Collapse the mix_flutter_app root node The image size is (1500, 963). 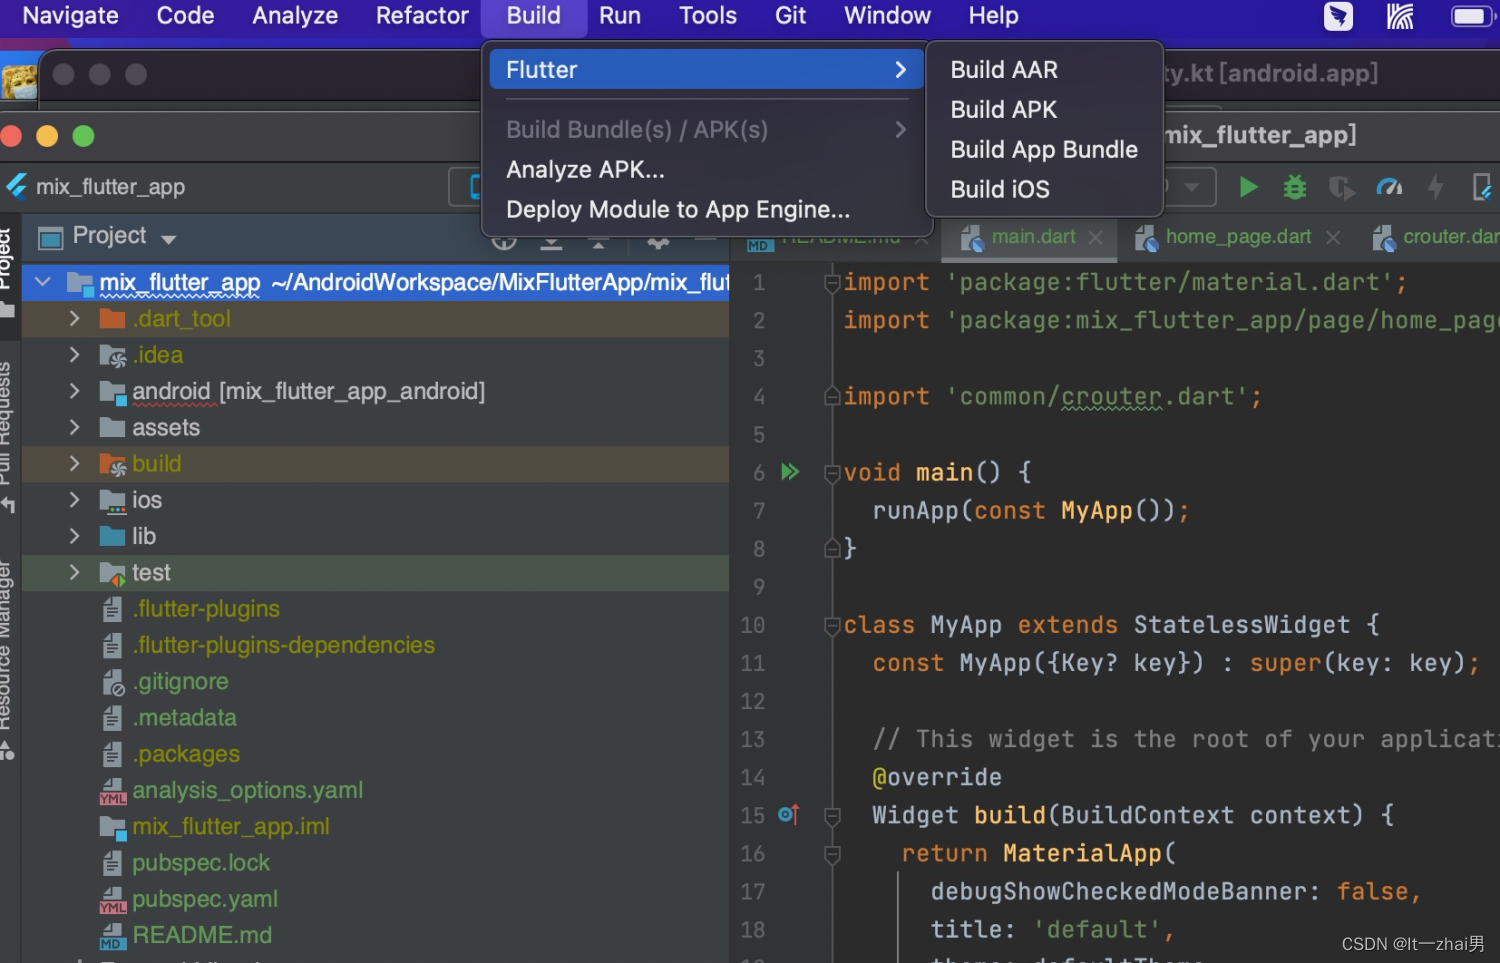(x=42, y=282)
